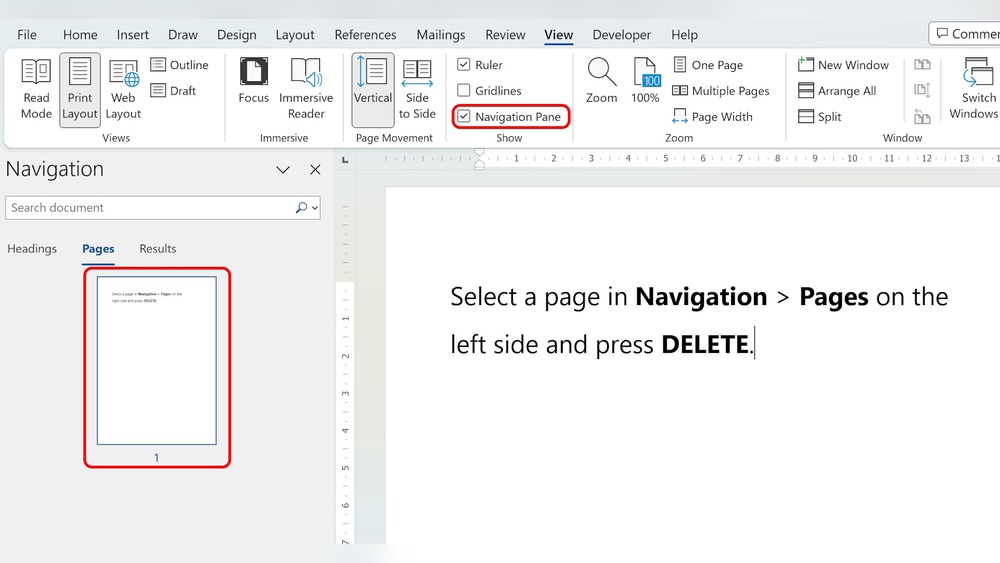Switch page movement to Side to Side

(x=417, y=88)
